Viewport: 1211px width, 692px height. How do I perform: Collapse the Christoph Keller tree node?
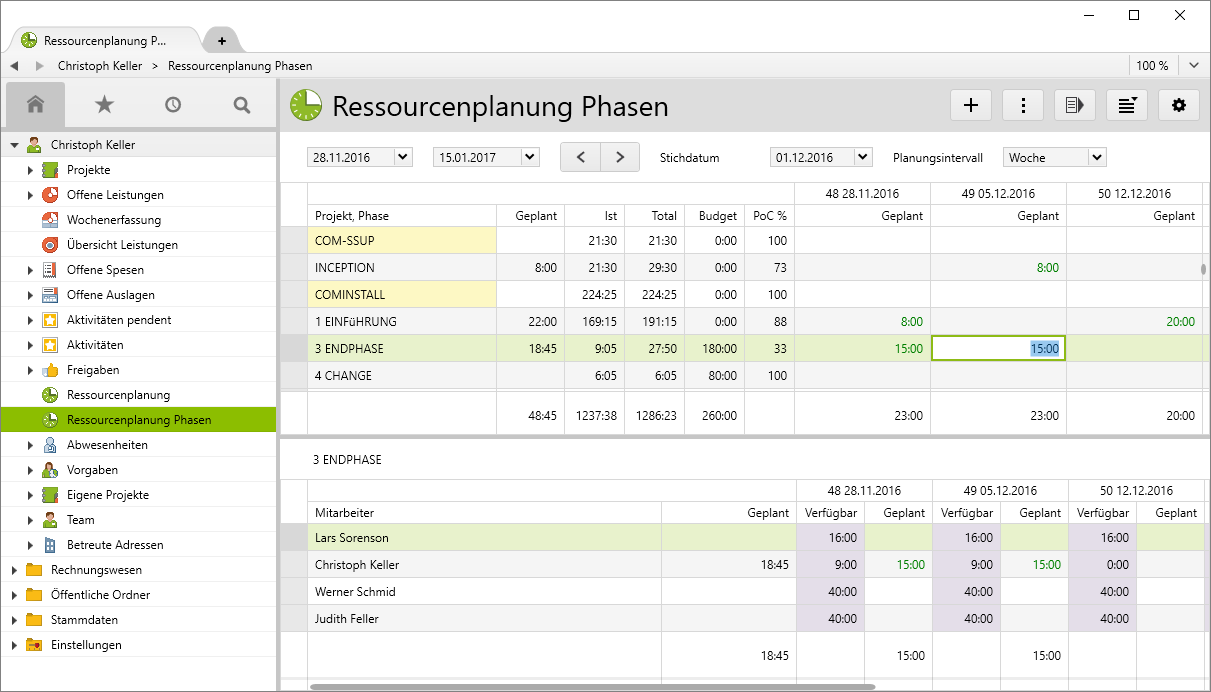pyautogui.click(x=15, y=145)
